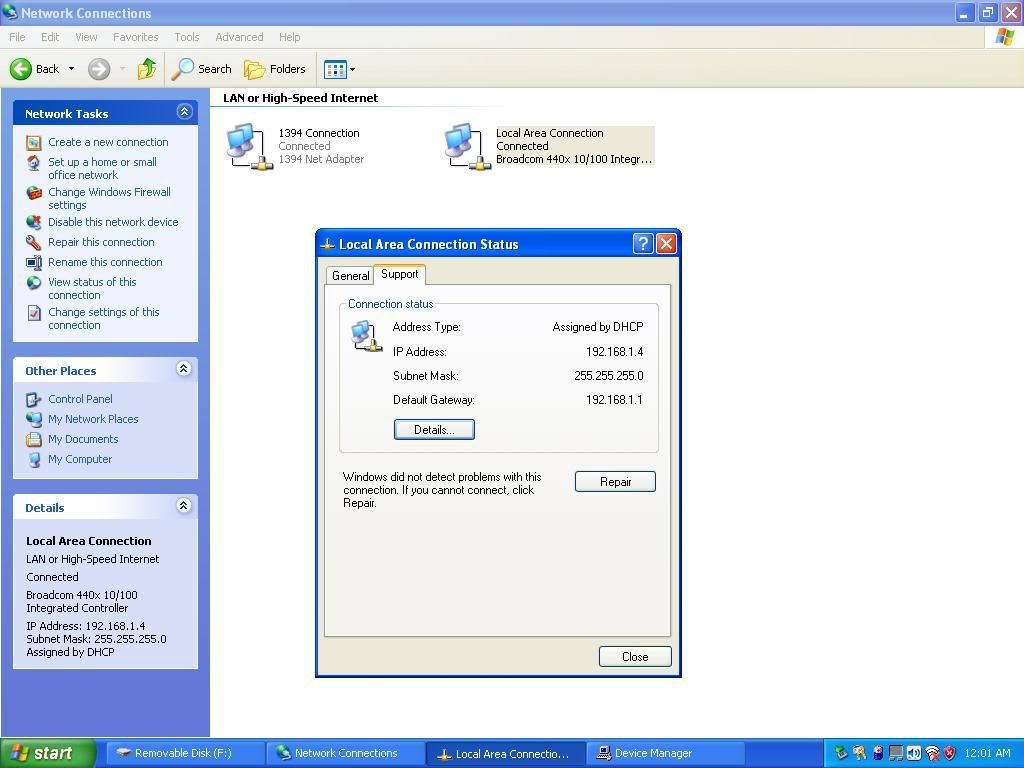Click the Repair connection wrench icon
The width and height of the screenshot is (1024, 768).
coord(33,243)
